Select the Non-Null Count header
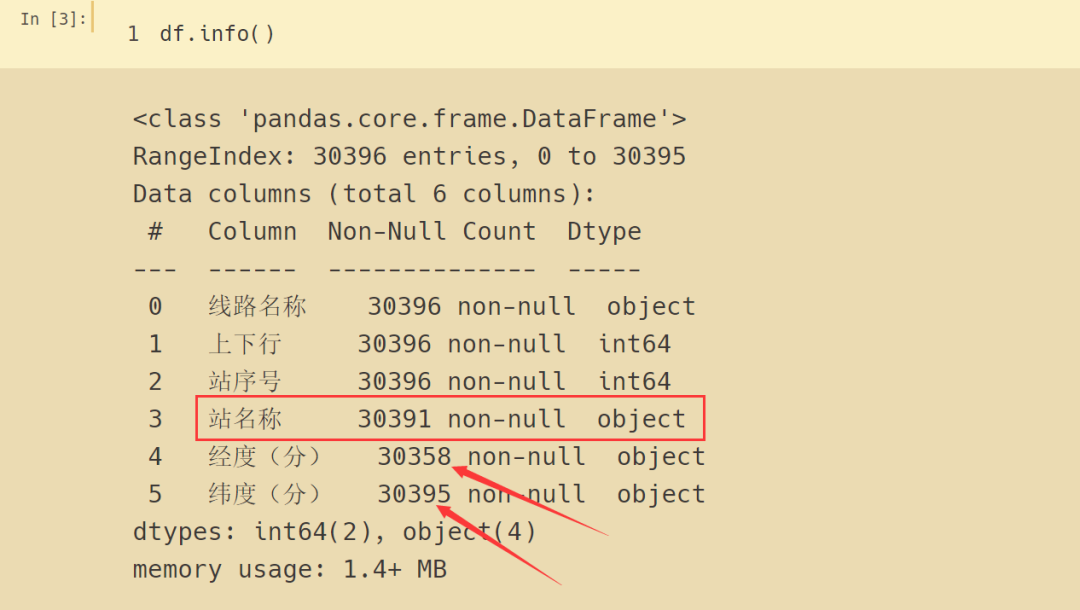 431,231
